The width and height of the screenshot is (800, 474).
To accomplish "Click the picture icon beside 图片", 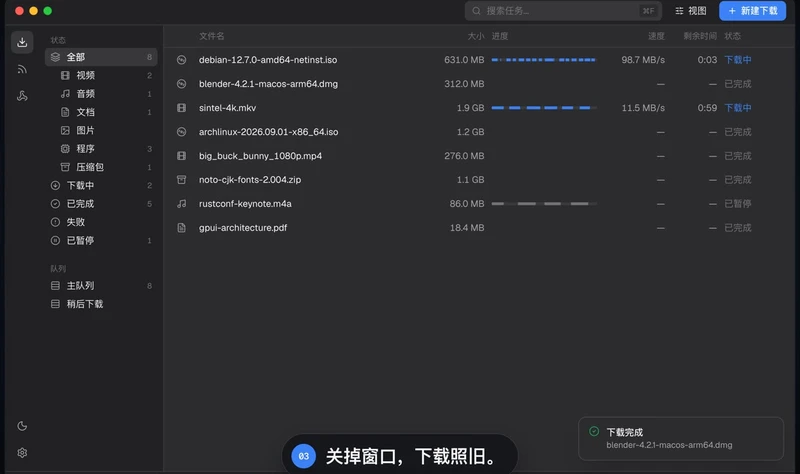I will 65,130.
